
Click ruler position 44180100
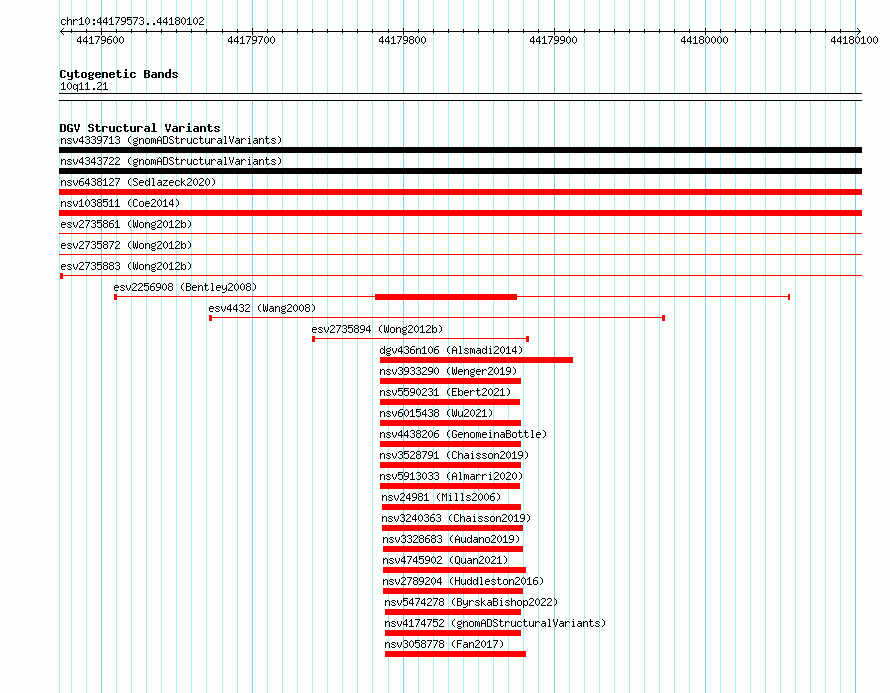[x=854, y=40]
